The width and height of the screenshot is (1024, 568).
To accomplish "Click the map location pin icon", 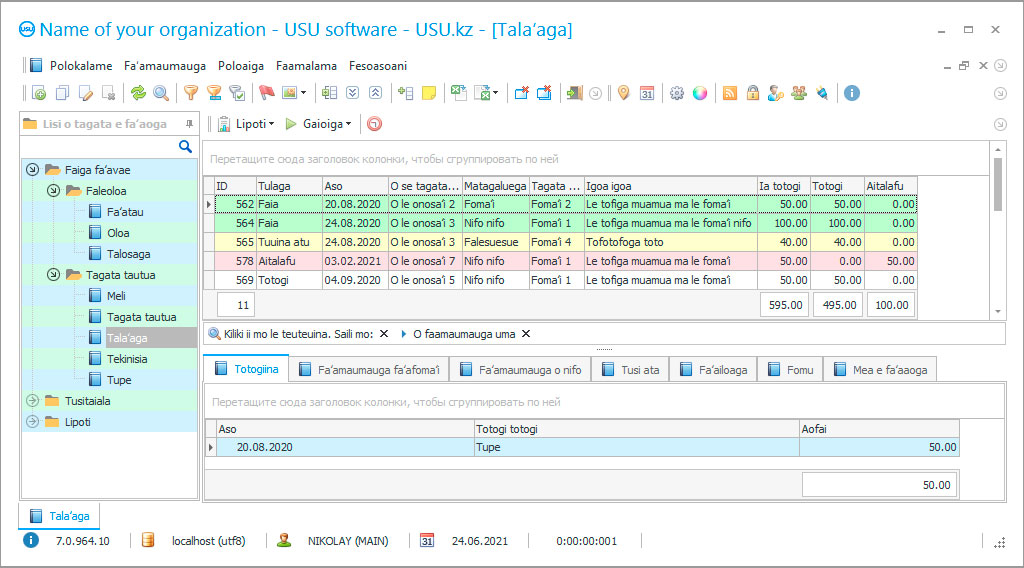I will [624, 93].
